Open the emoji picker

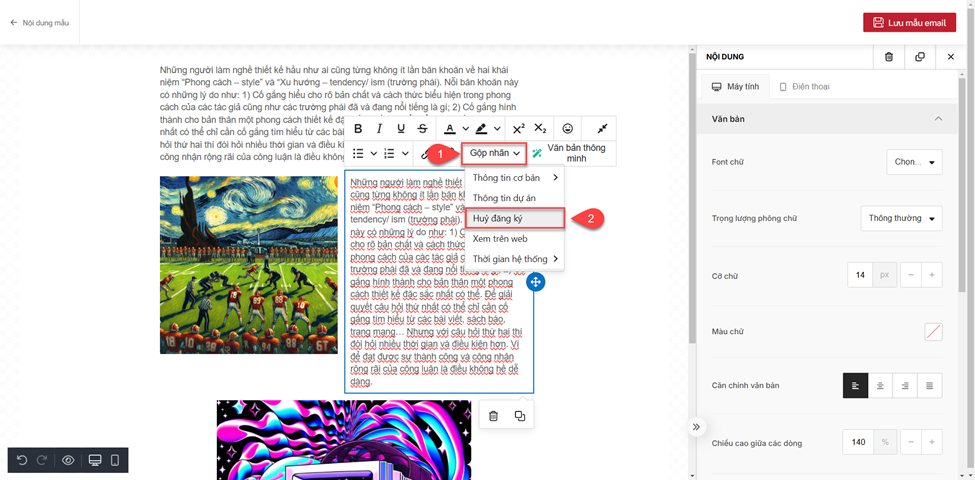[567, 129]
